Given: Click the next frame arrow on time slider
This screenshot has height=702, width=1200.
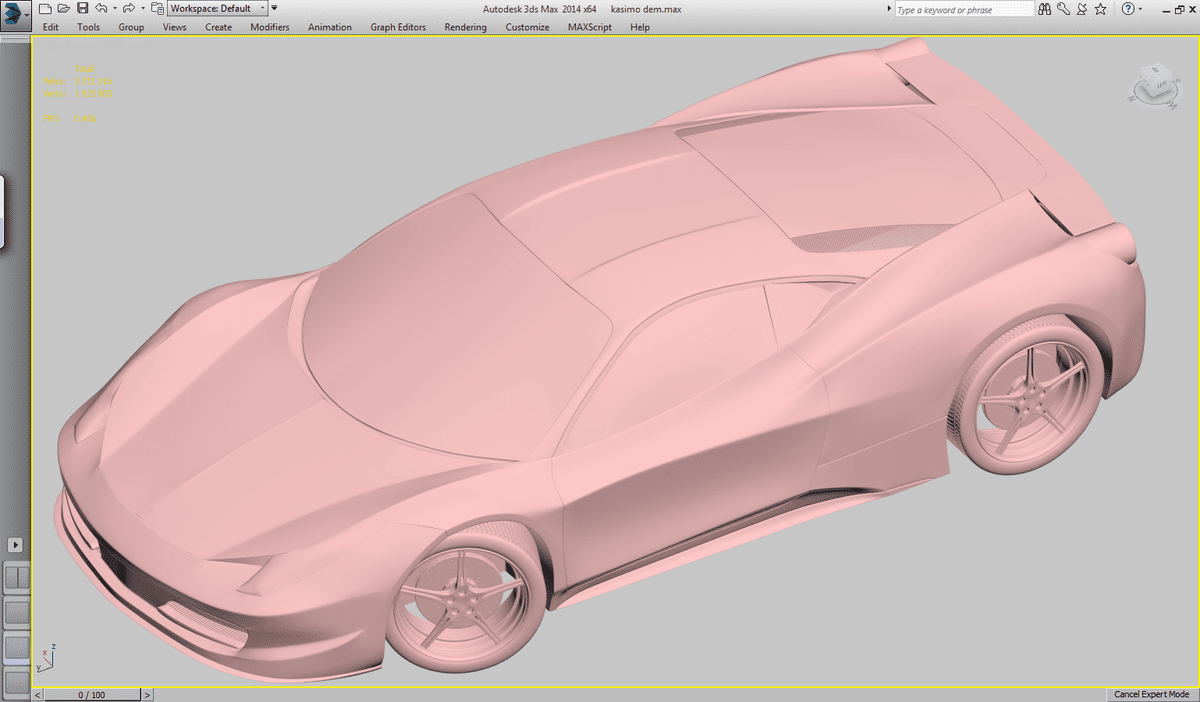Looking at the screenshot, I should click(x=148, y=694).
